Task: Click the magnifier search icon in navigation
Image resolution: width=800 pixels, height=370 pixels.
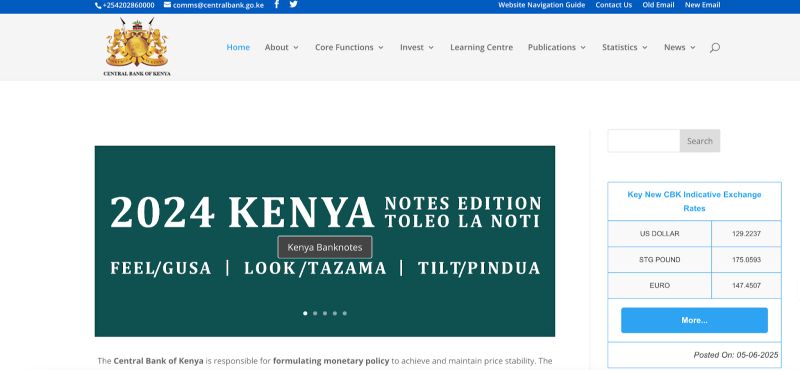Action: (x=715, y=47)
